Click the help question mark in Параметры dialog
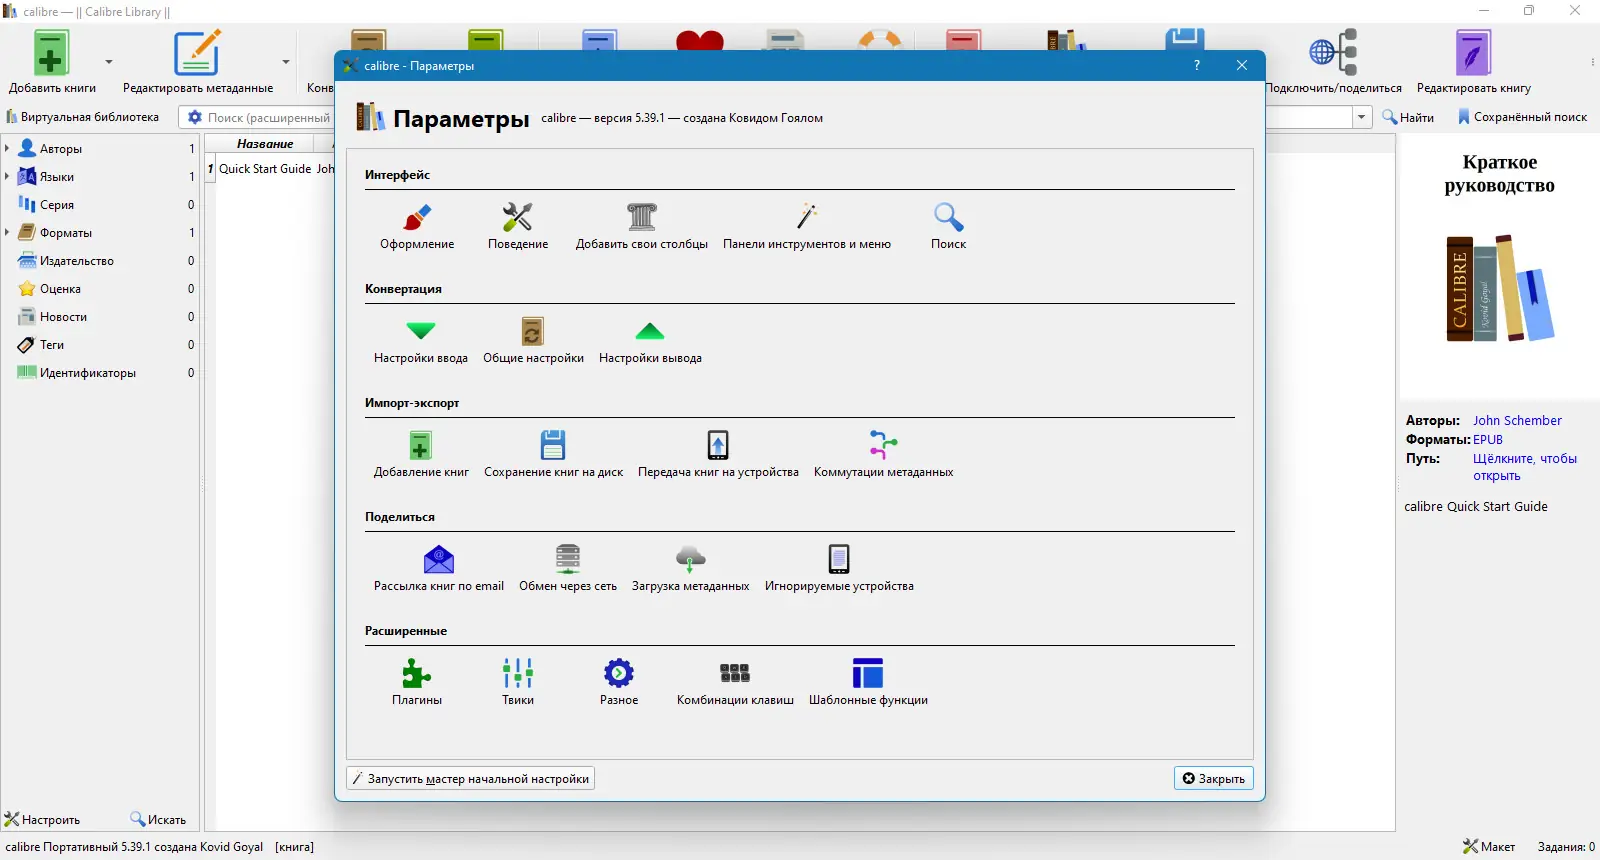The height and width of the screenshot is (860, 1600). click(1197, 65)
